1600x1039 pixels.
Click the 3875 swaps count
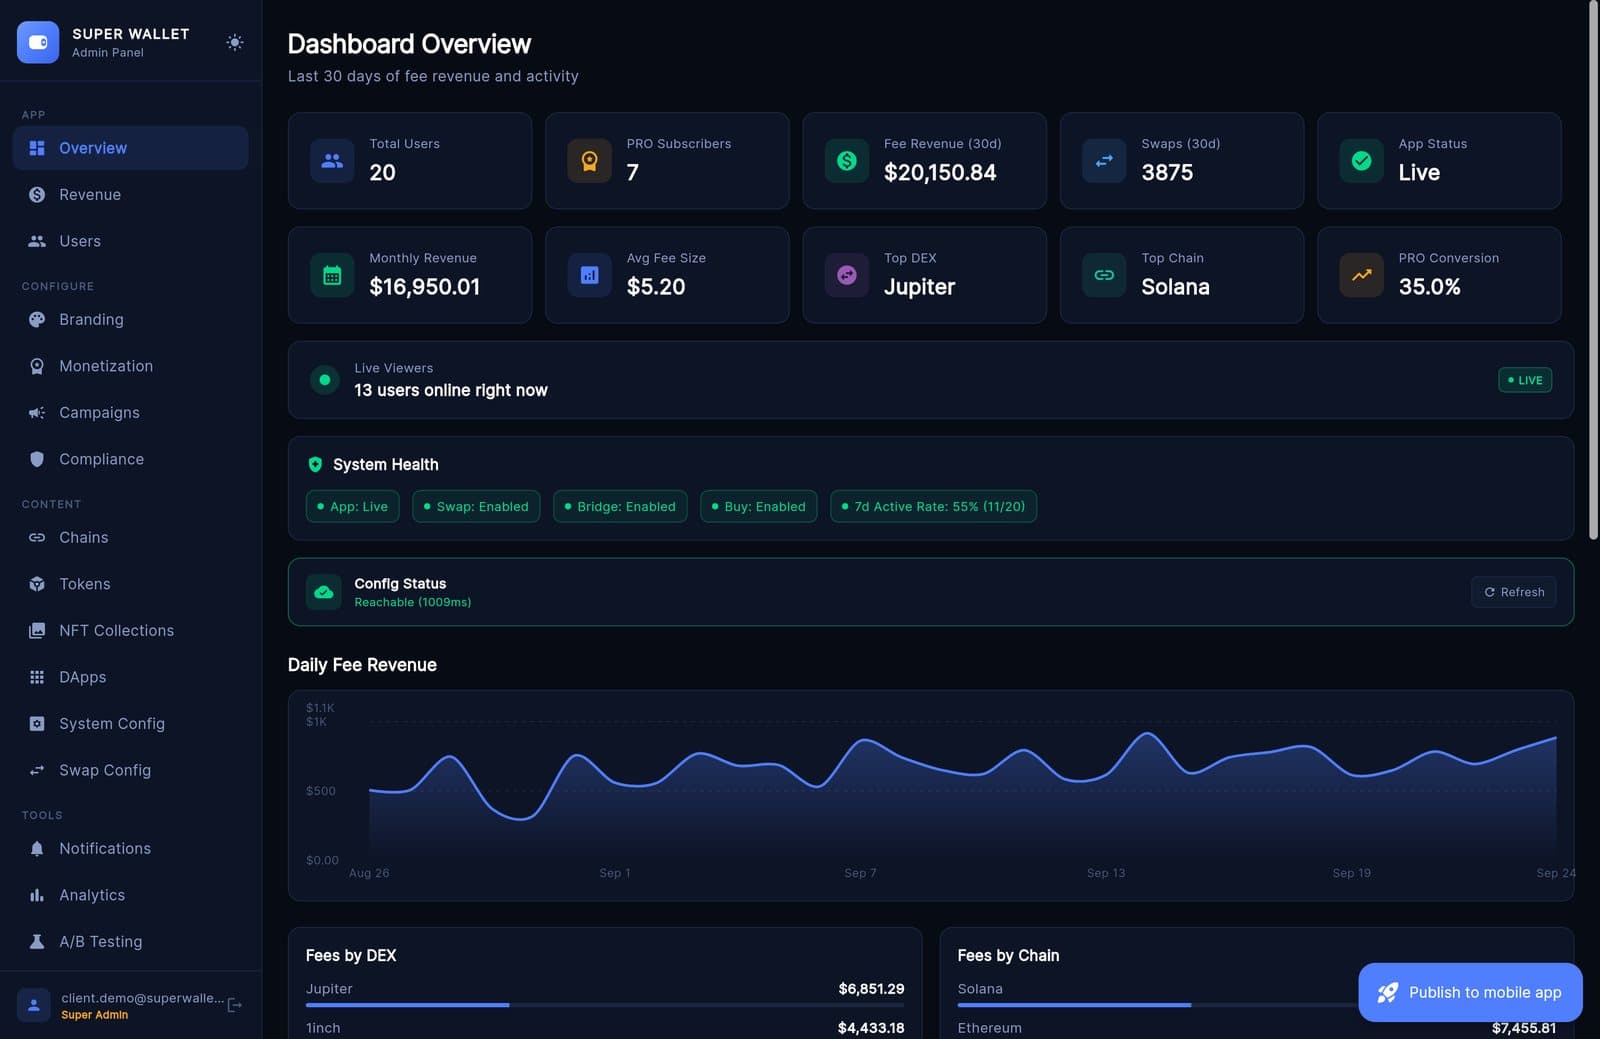(x=1167, y=172)
